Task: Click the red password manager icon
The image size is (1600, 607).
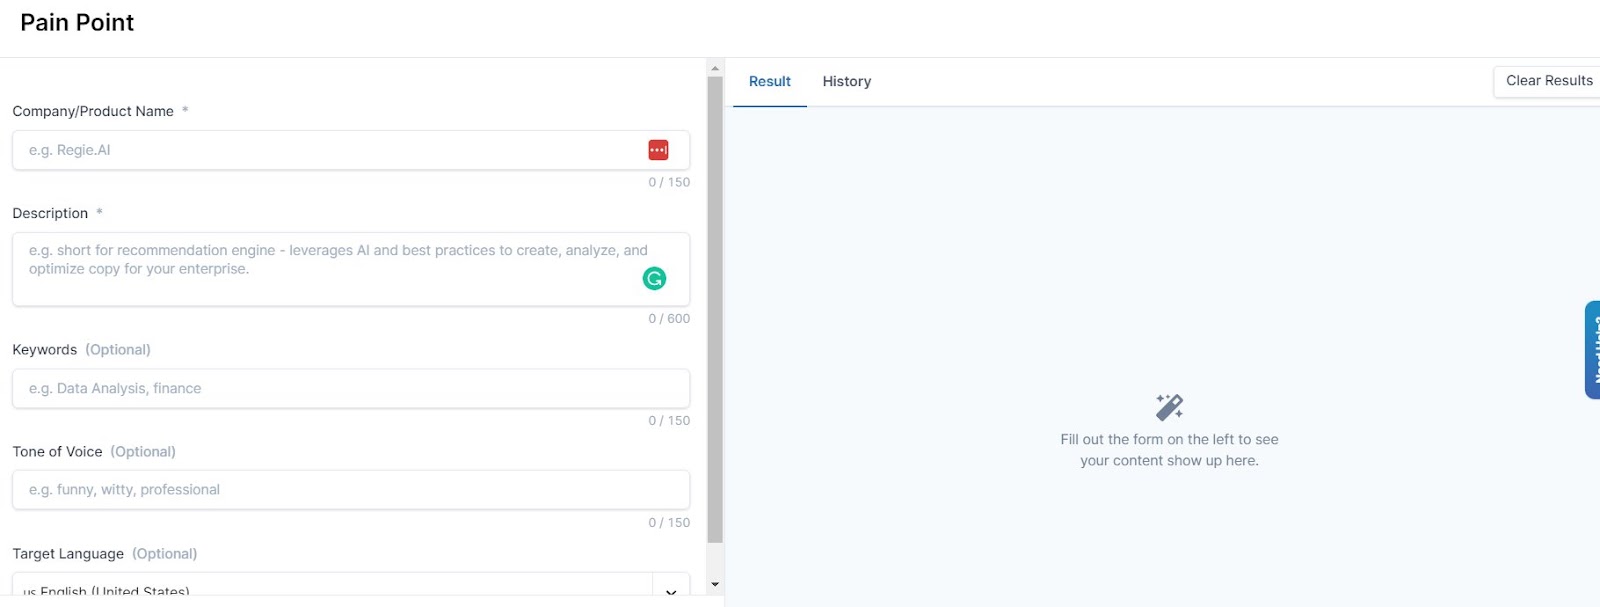Action: click(x=658, y=150)
